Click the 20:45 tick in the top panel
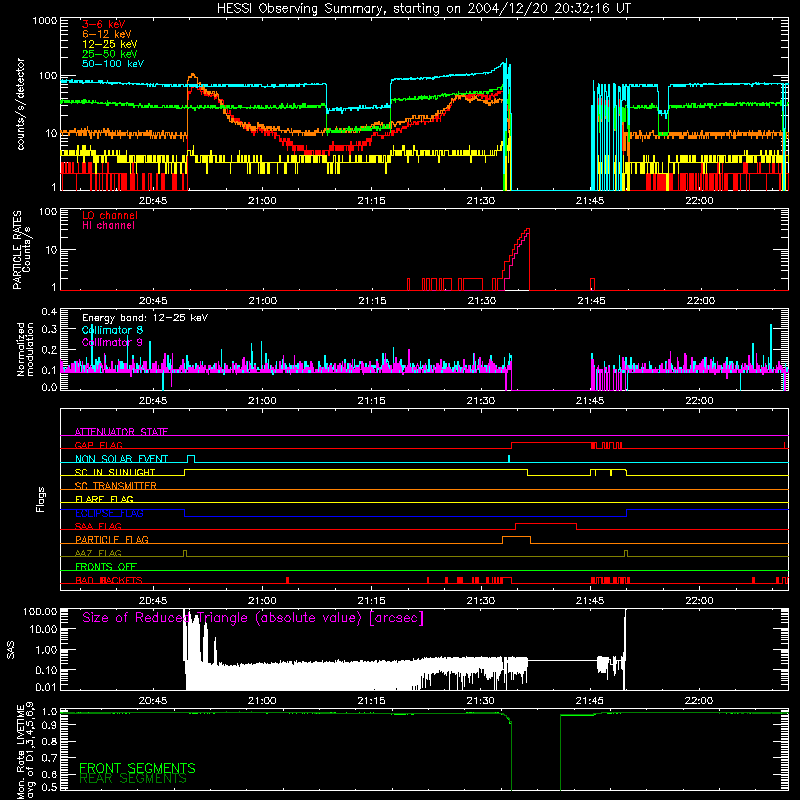This screenshot has height=800, width=800. coord(153,201)
